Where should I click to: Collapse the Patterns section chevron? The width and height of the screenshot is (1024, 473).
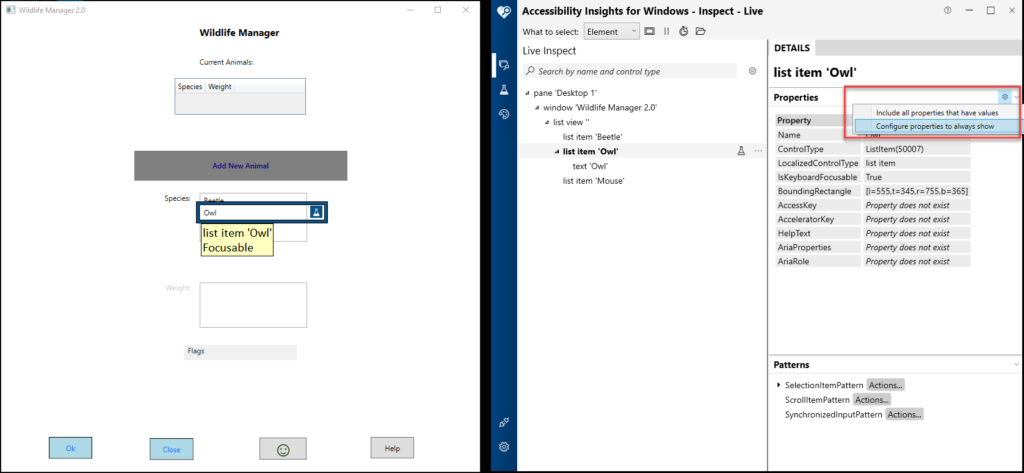1016,365
